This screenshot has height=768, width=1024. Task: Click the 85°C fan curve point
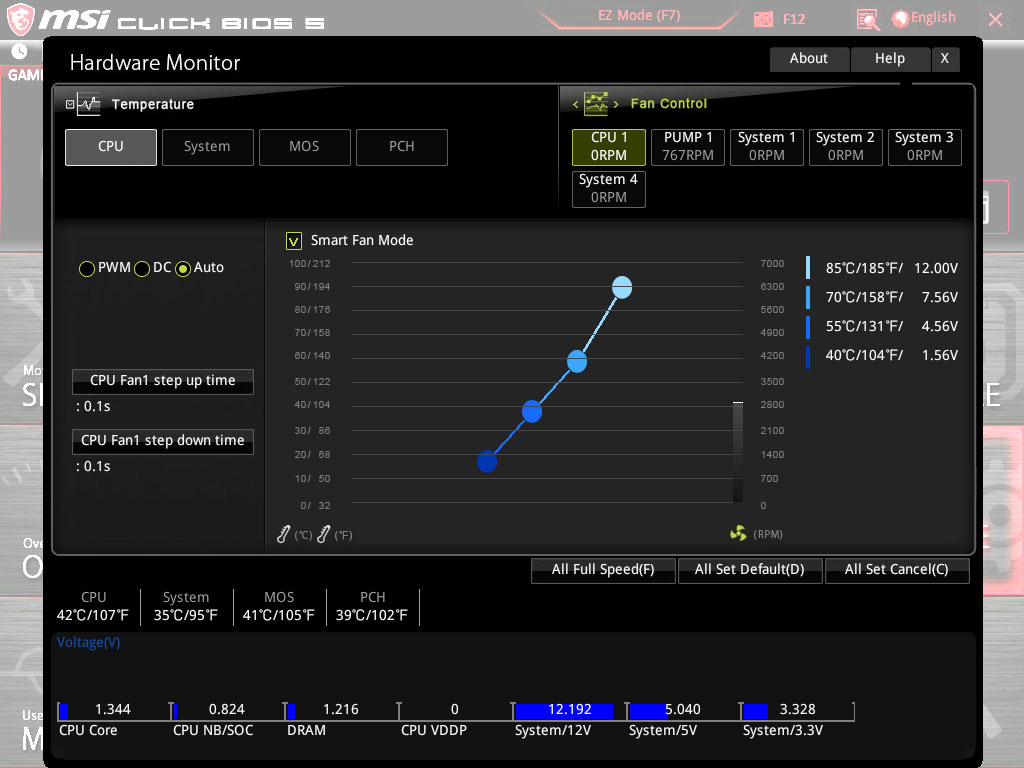tap(622, 287)
